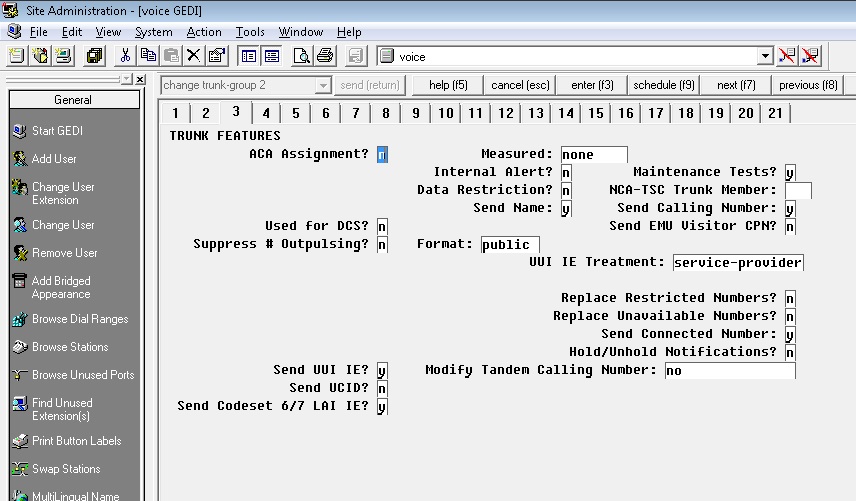856x501 pixels.
Task: Click the Find Unused Extension(s) icon
Action: [x=20, y=403]
